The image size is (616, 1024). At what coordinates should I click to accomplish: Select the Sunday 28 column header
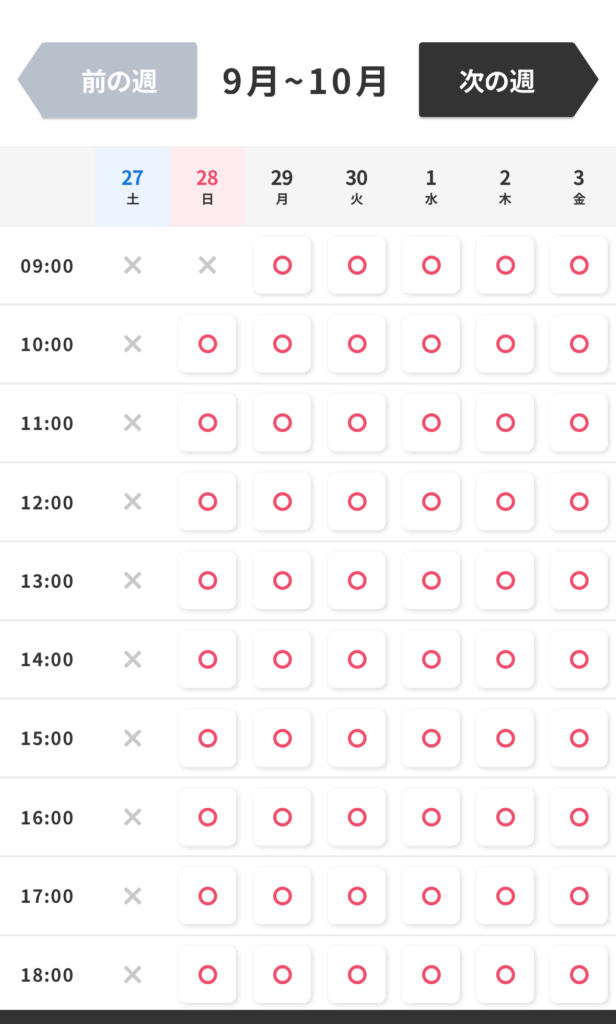[207, 186]
